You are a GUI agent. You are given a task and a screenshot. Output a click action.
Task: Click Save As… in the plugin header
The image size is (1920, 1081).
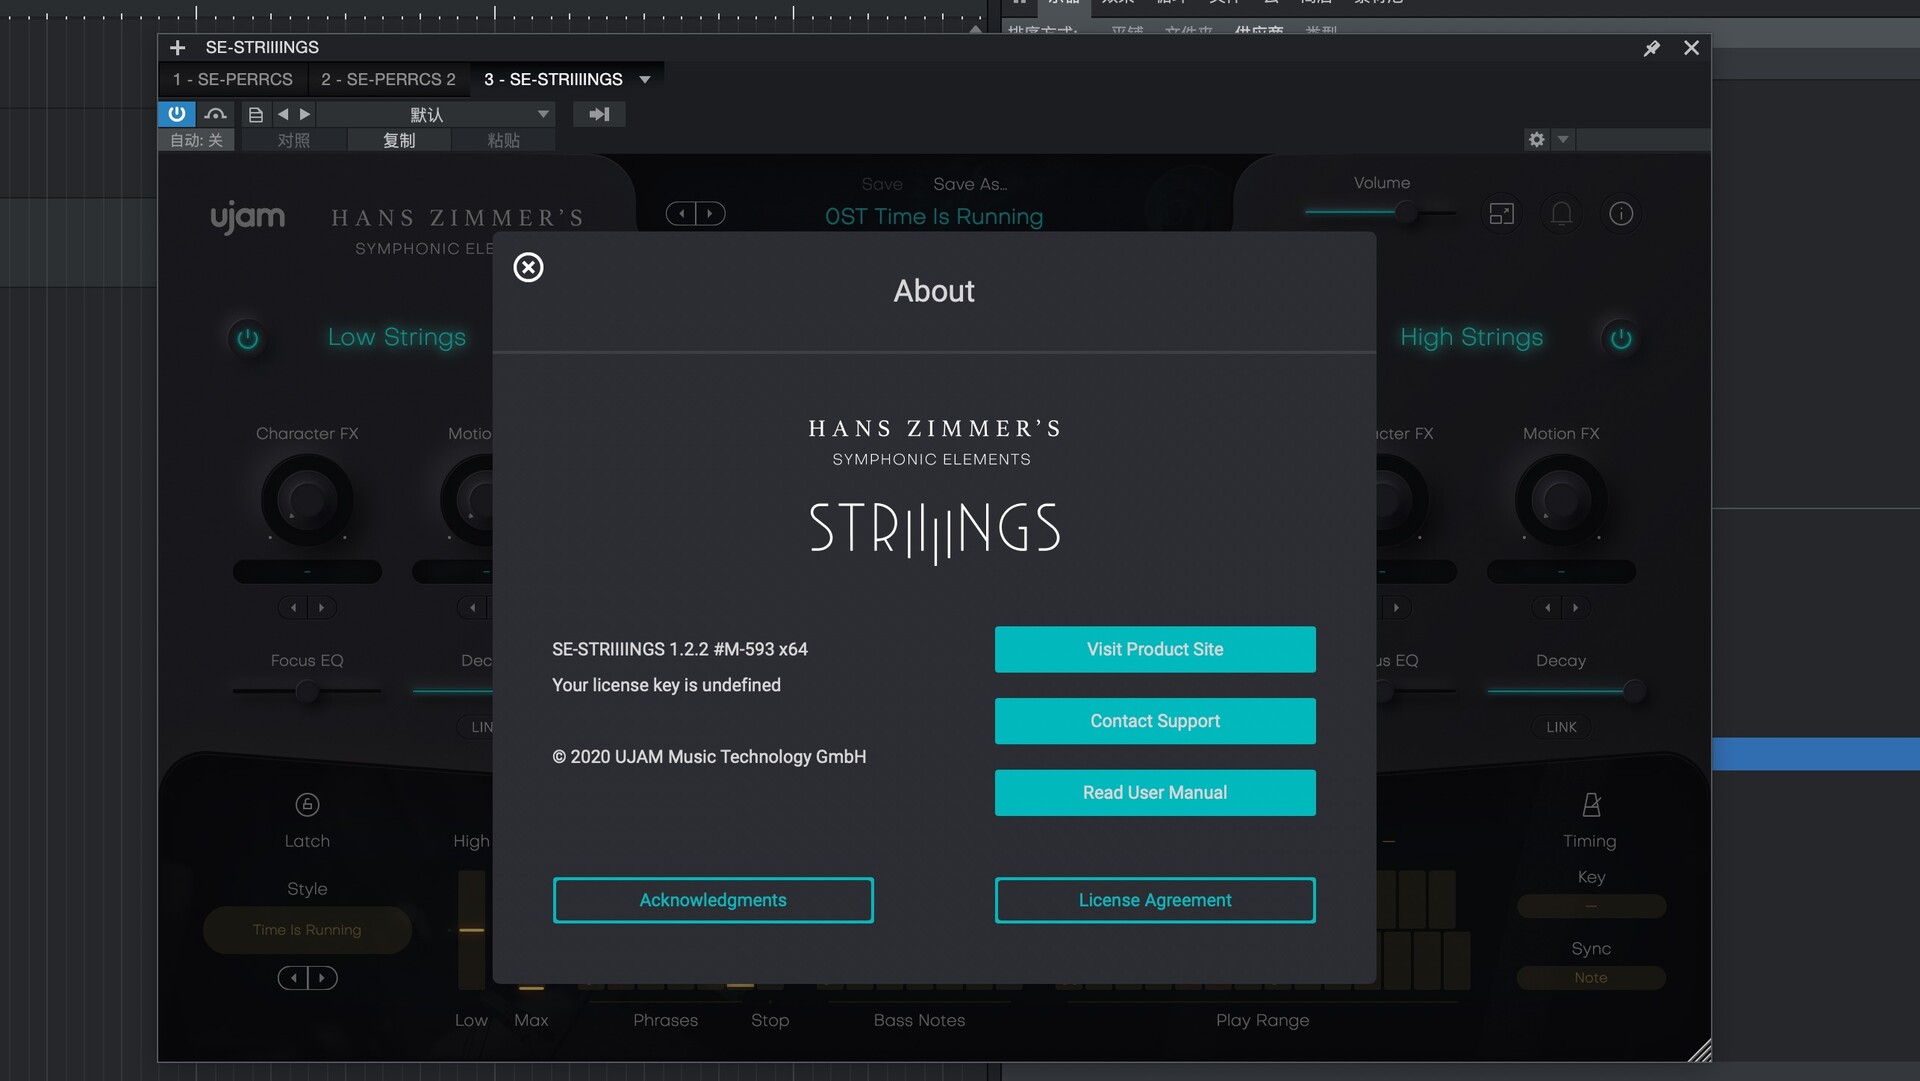pos(970,184)
